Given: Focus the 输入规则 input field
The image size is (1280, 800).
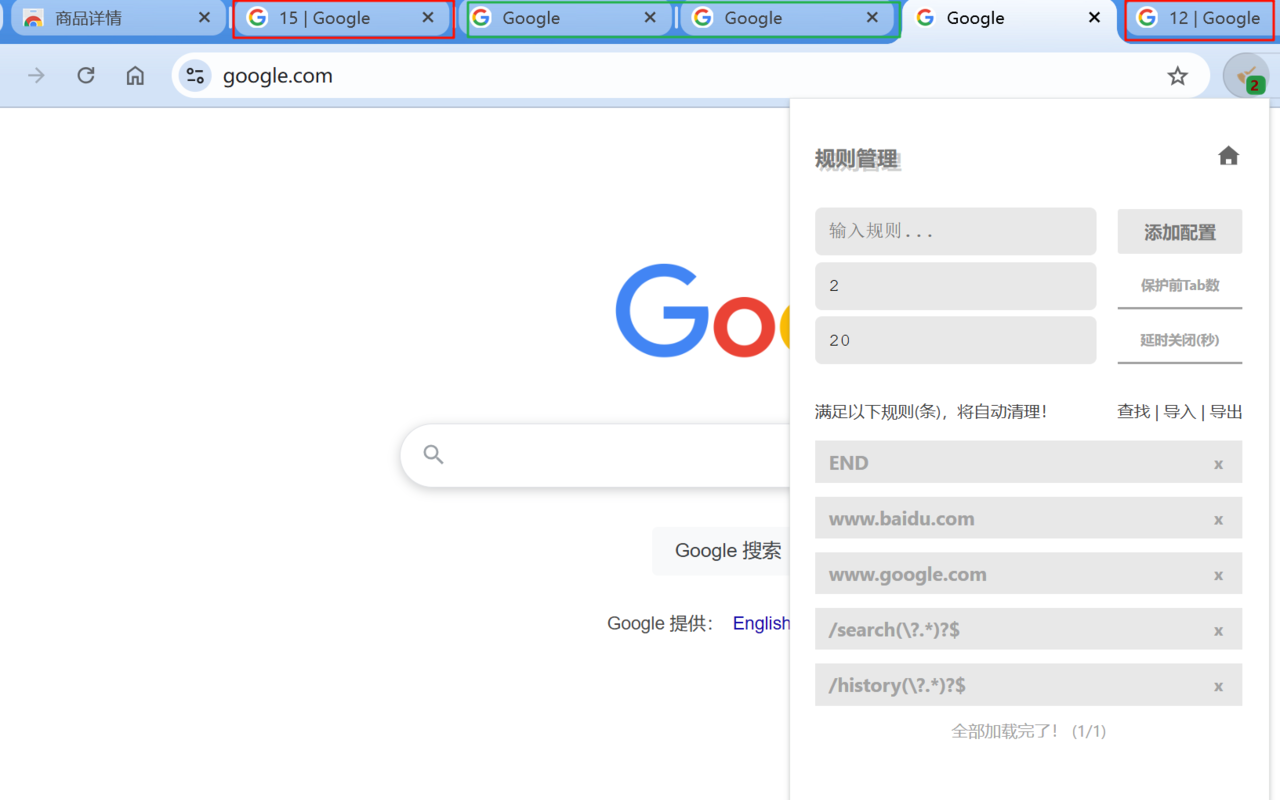Looking at the screenshot, I should [956, 231].
